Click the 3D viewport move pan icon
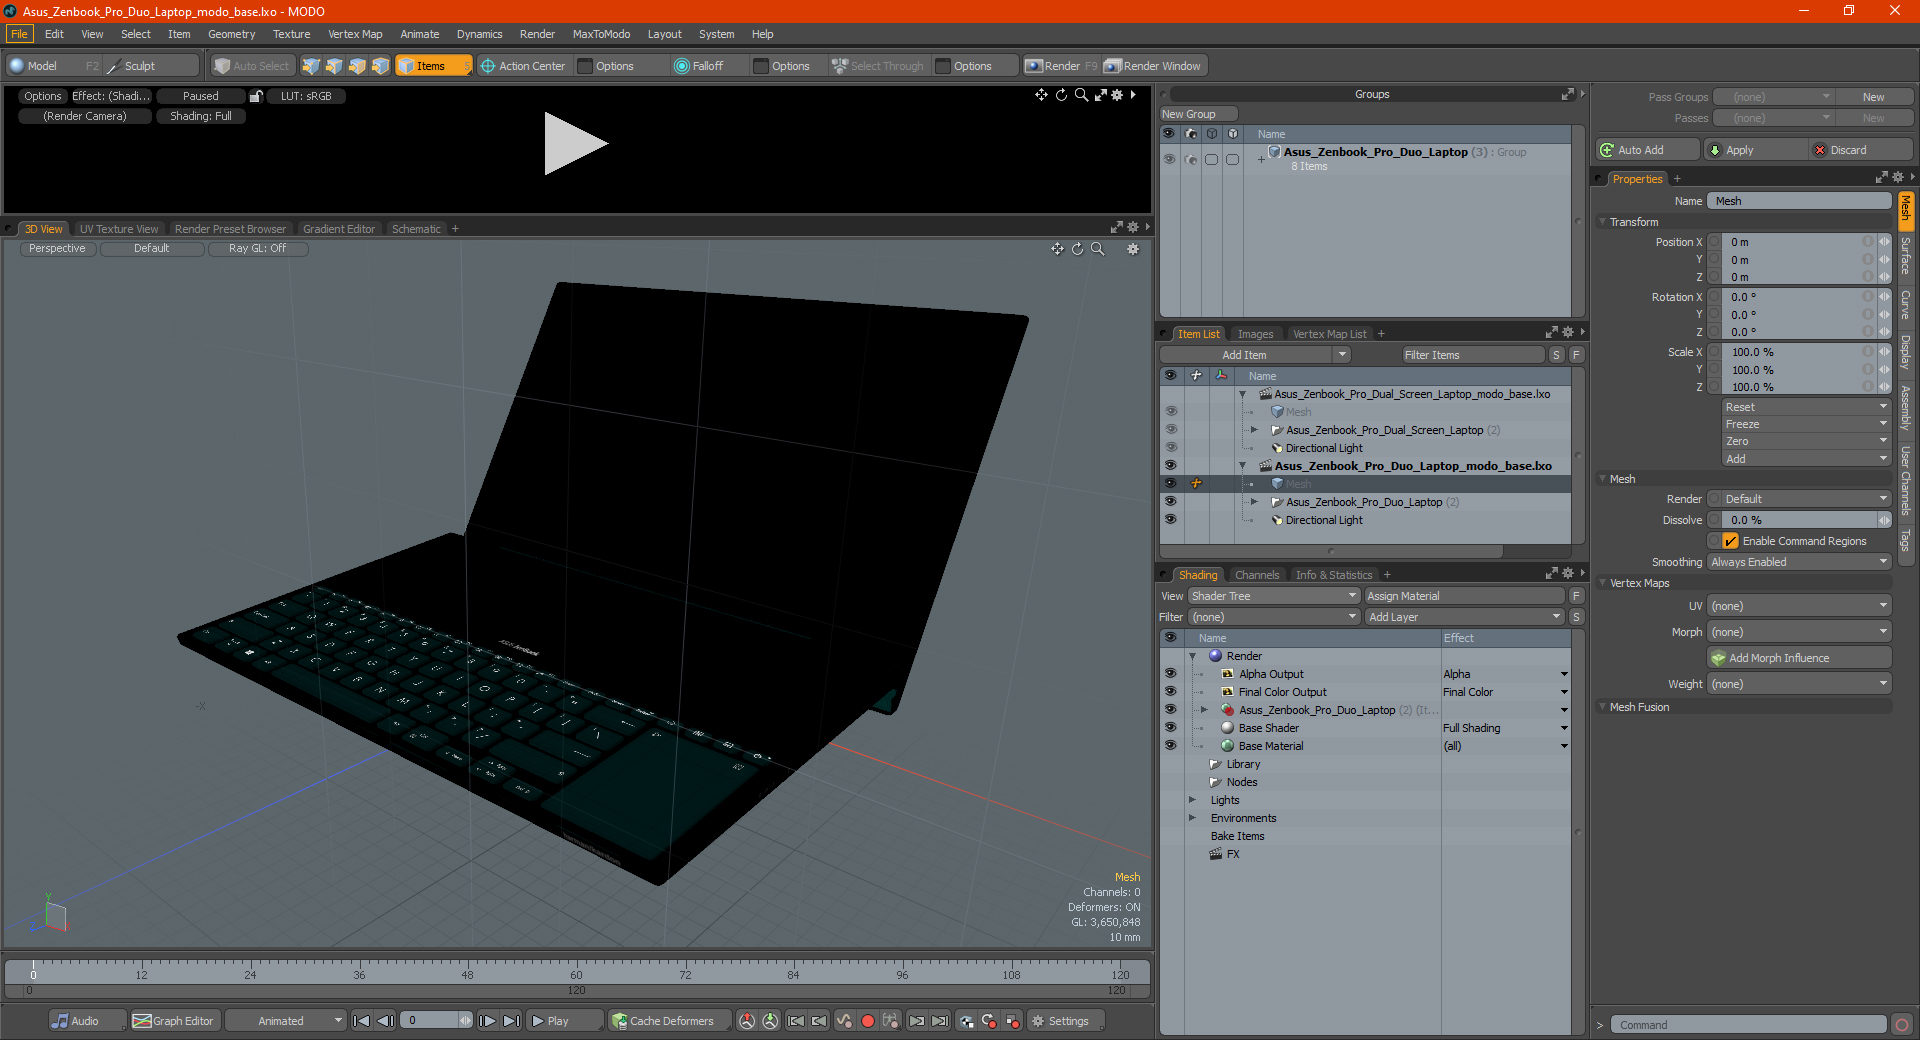Screen dimensions: 1920x1040 click(x=1057, y=249)
